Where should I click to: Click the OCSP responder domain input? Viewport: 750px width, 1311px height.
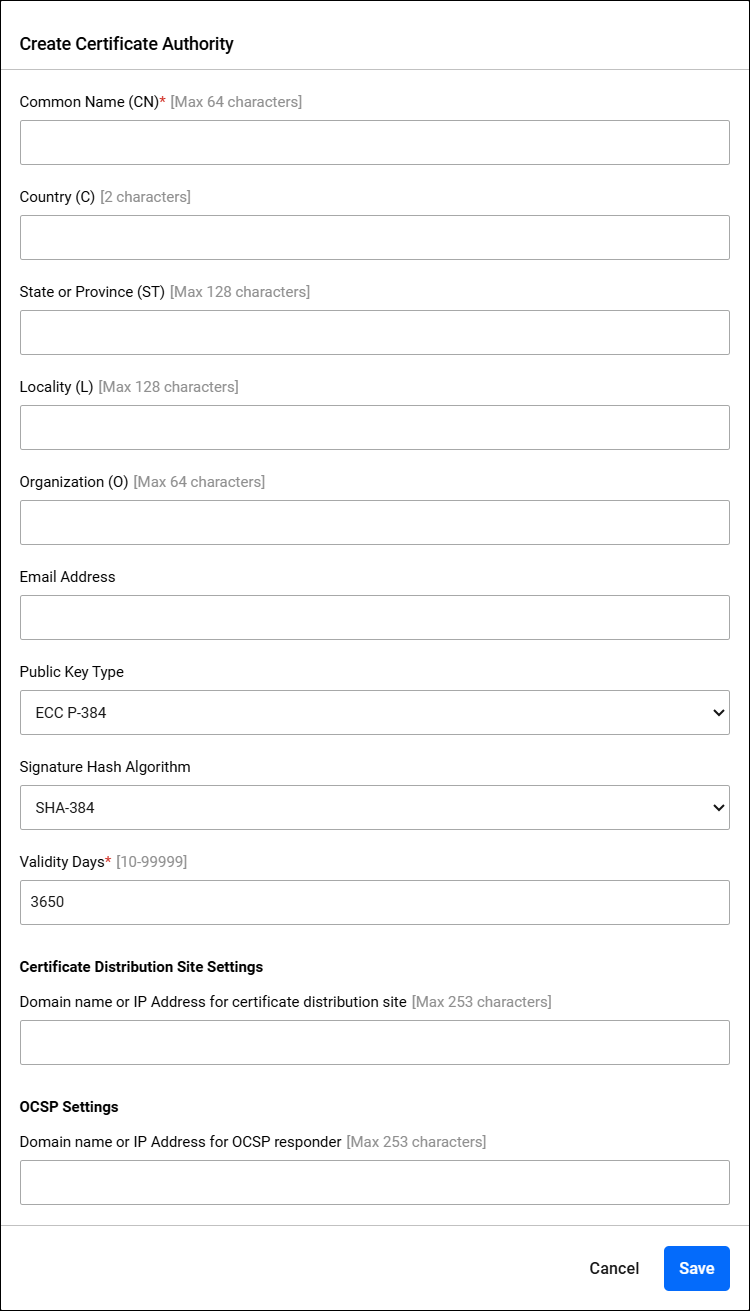click(375, 1182)
